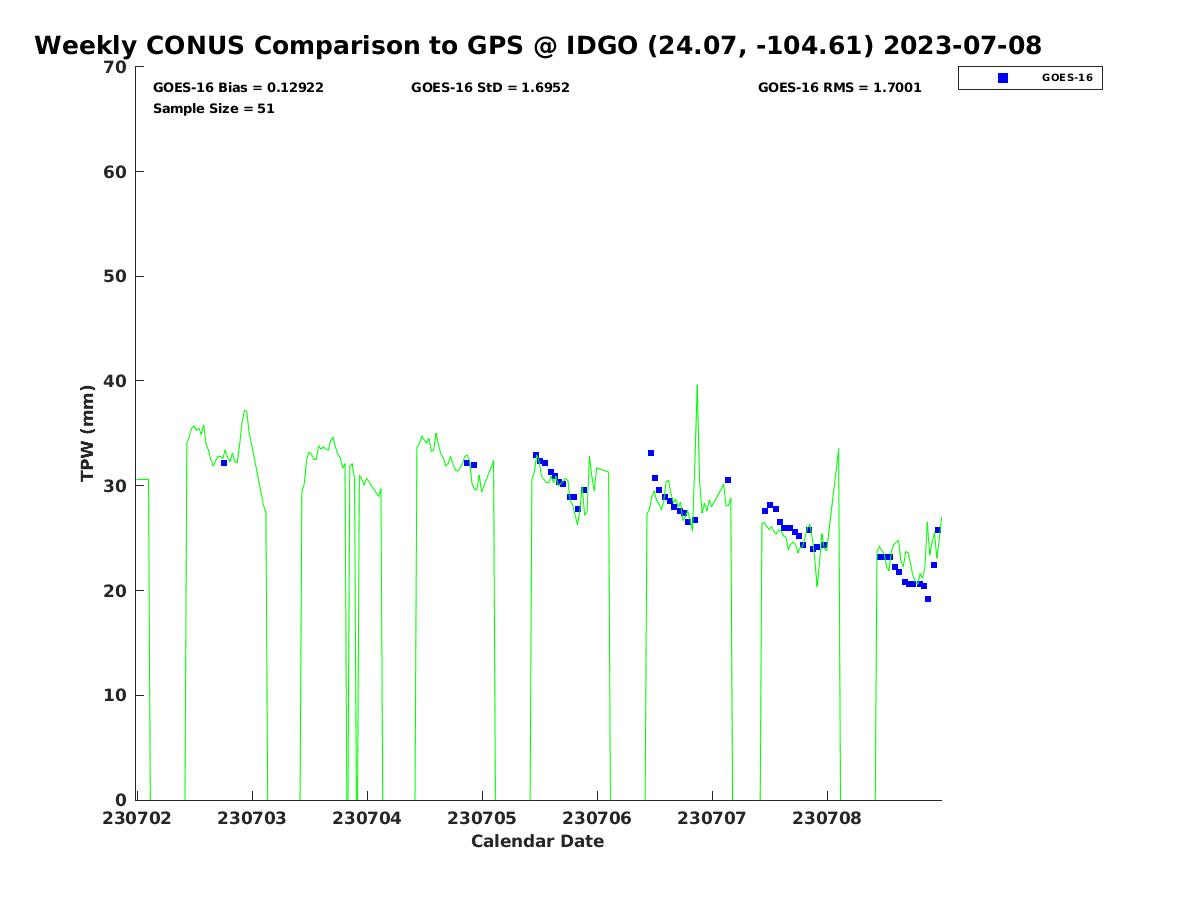Click the 230702 x-axis tick label

coord(137,818)
